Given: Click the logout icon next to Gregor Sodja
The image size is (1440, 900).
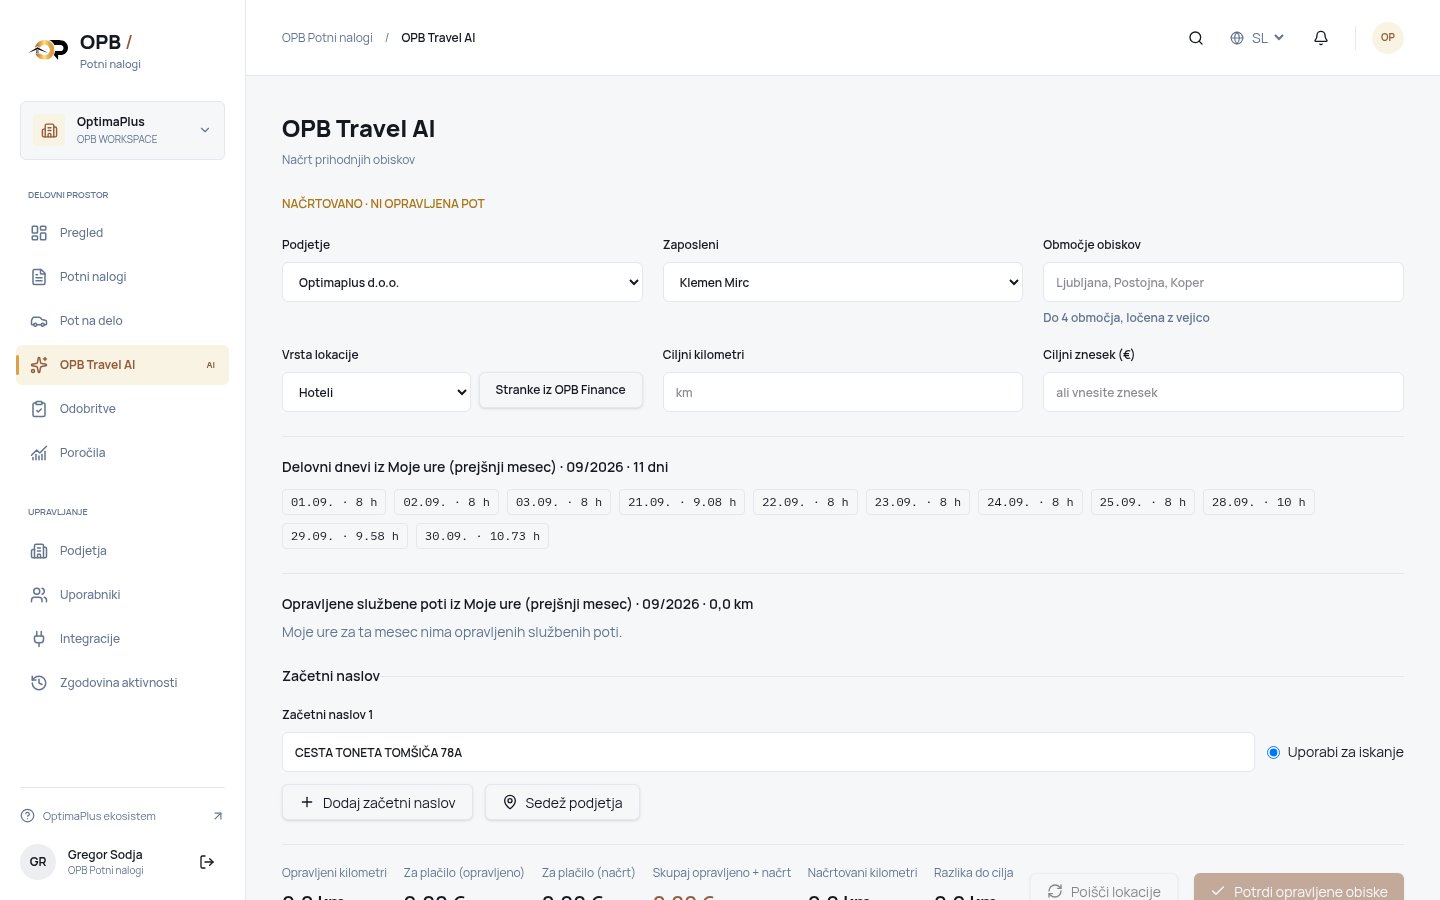Looking at the screenshot, I should click(x=207, y=862).
